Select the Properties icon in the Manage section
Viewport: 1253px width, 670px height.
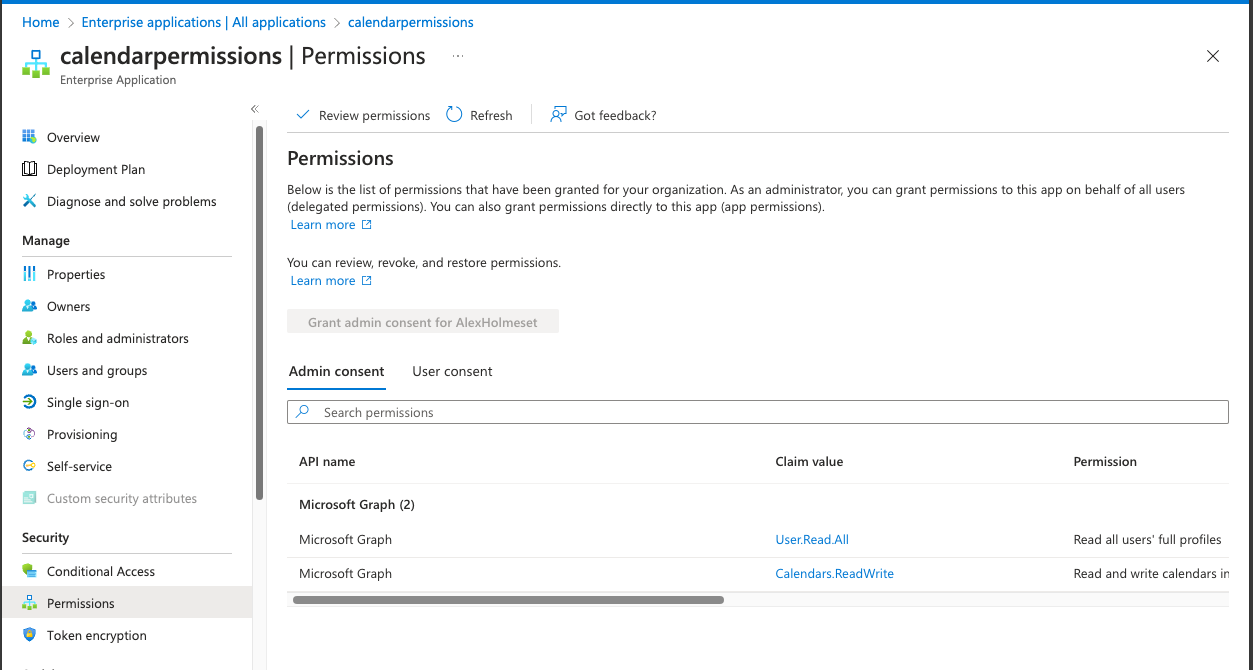click(x=29, y=274)
